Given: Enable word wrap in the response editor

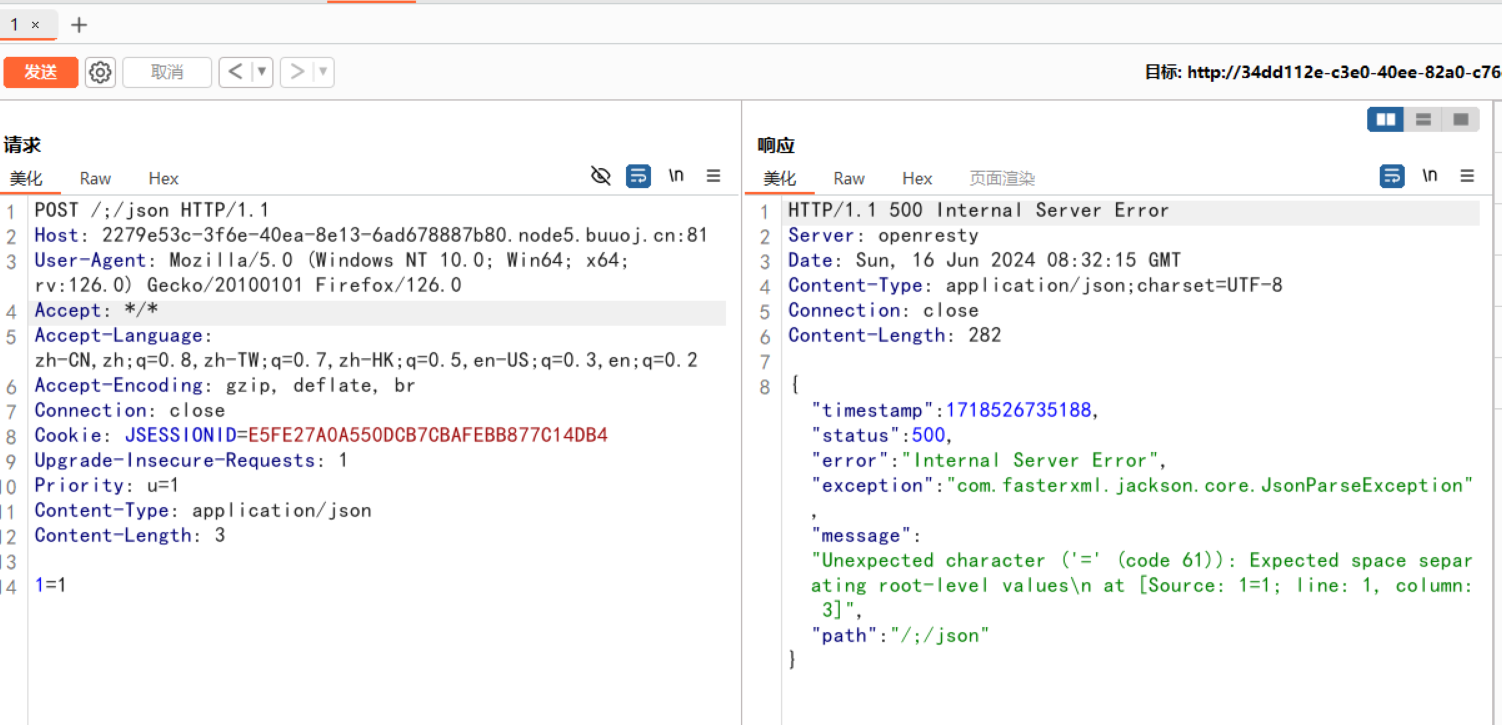Looking at the screenshot, I should (1391, 175).
